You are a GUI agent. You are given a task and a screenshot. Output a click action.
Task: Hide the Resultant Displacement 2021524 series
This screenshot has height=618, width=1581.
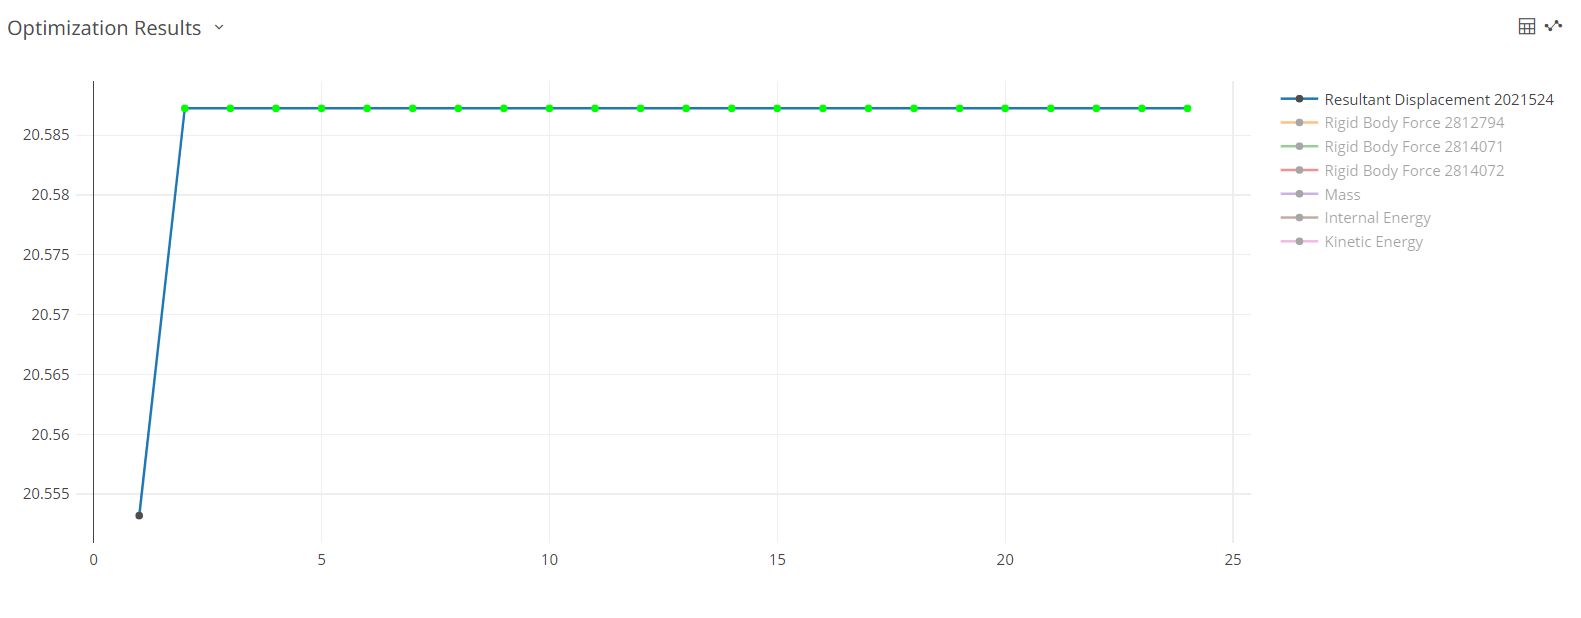pos(1438,99)
